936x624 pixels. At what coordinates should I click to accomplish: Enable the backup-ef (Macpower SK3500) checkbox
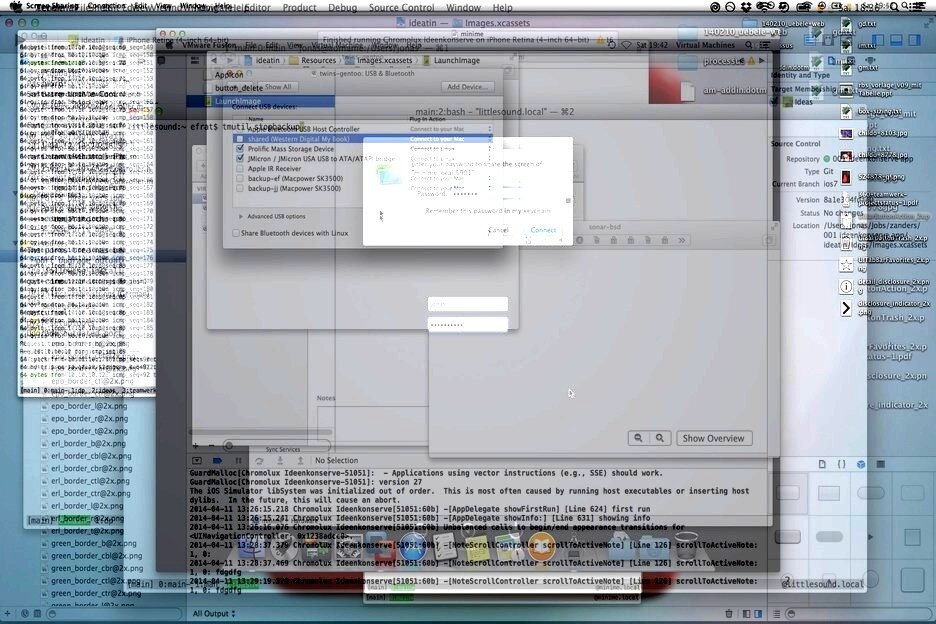click(x=240, y=179)
